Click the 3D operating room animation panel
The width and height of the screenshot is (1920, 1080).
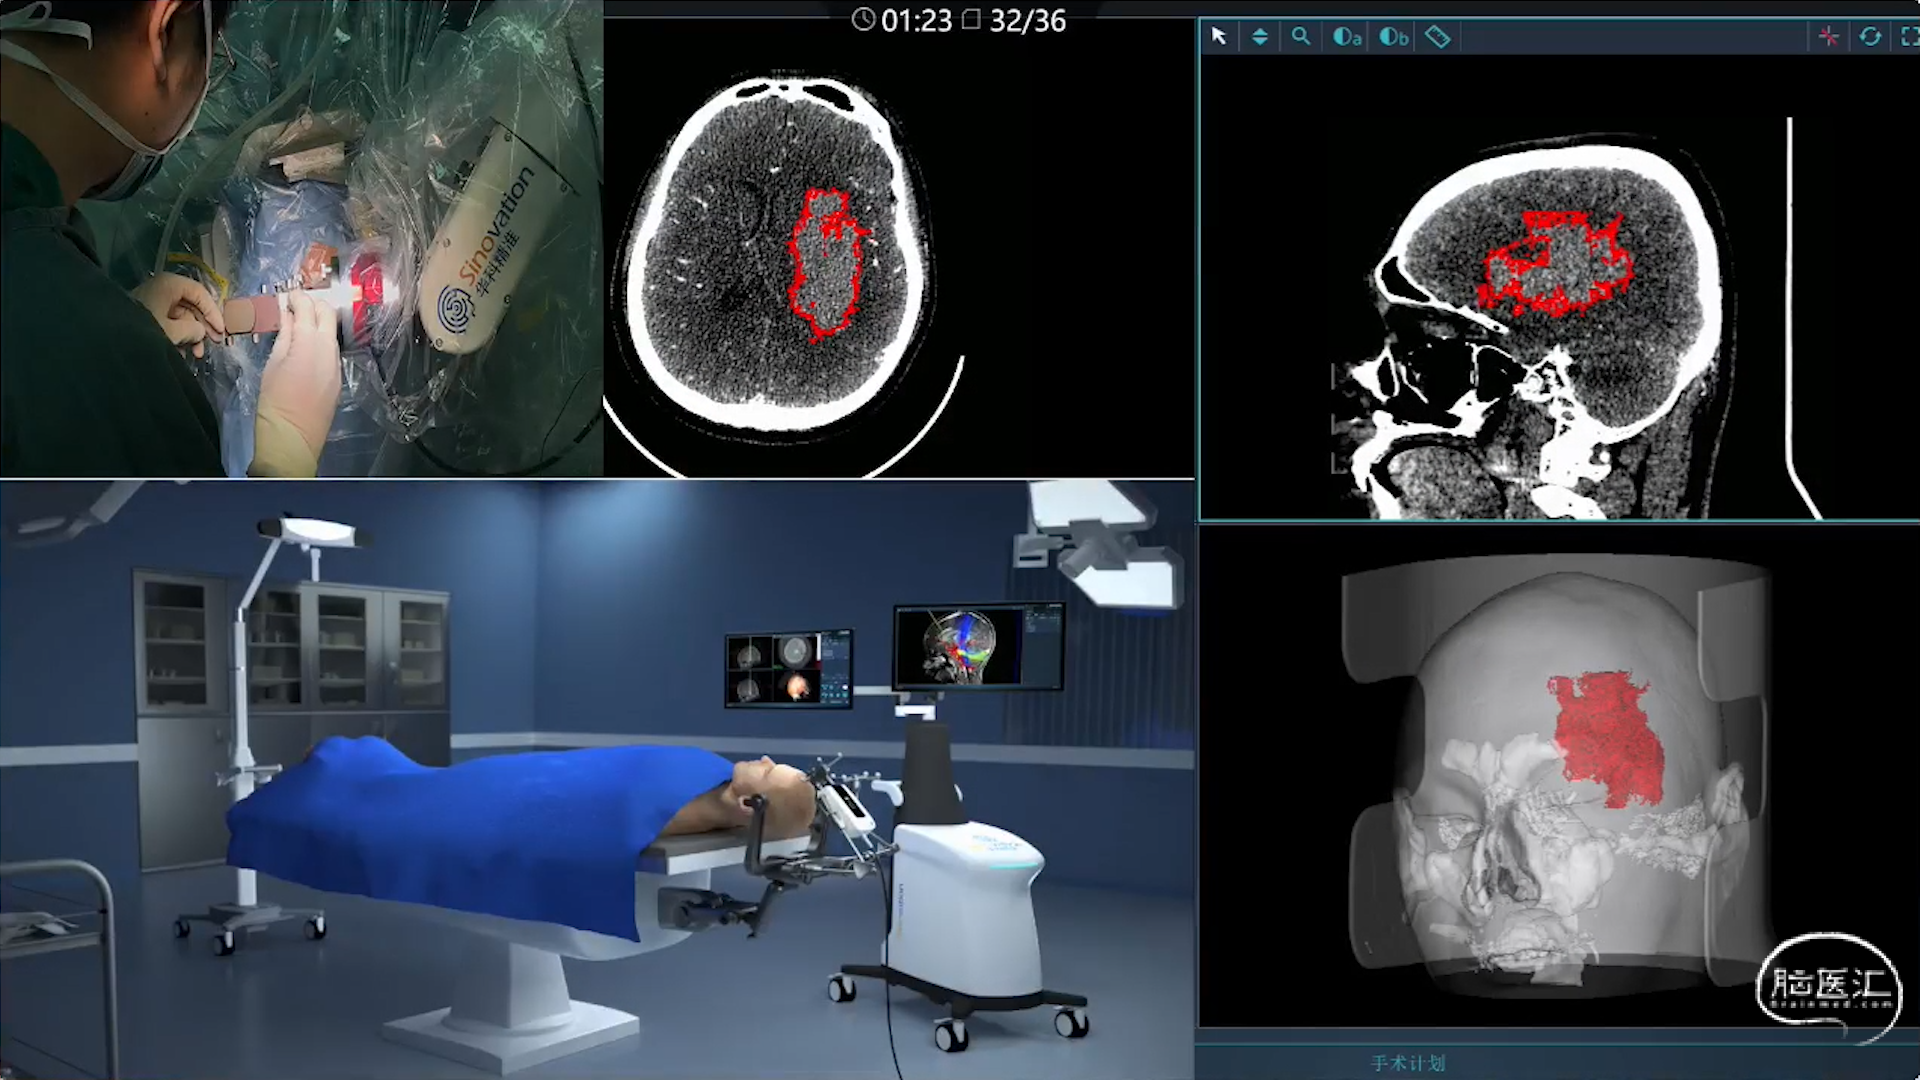(x=597, y=780)
